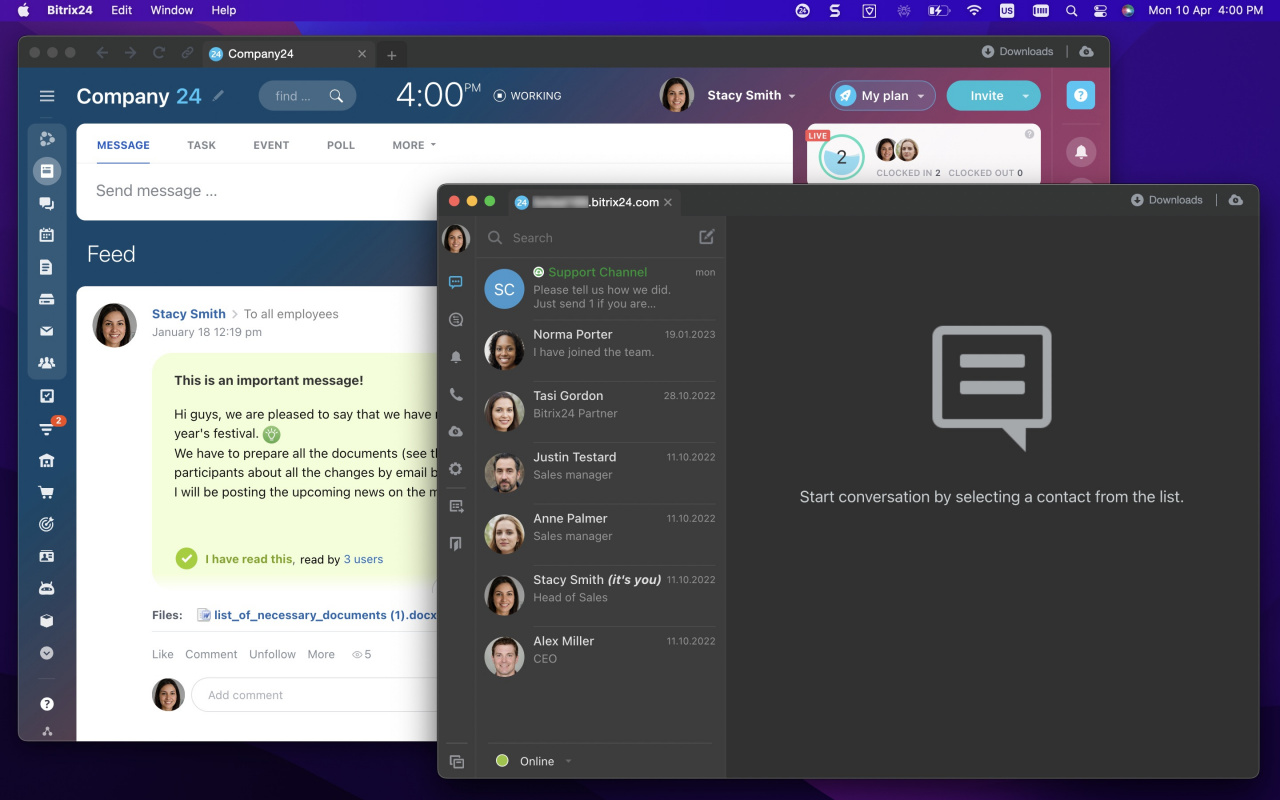Image resolution: width=1280 pixels, height=800 pixels.
Task: Open the MORE dropdown in message composer
Action: [x=414, y=145]
